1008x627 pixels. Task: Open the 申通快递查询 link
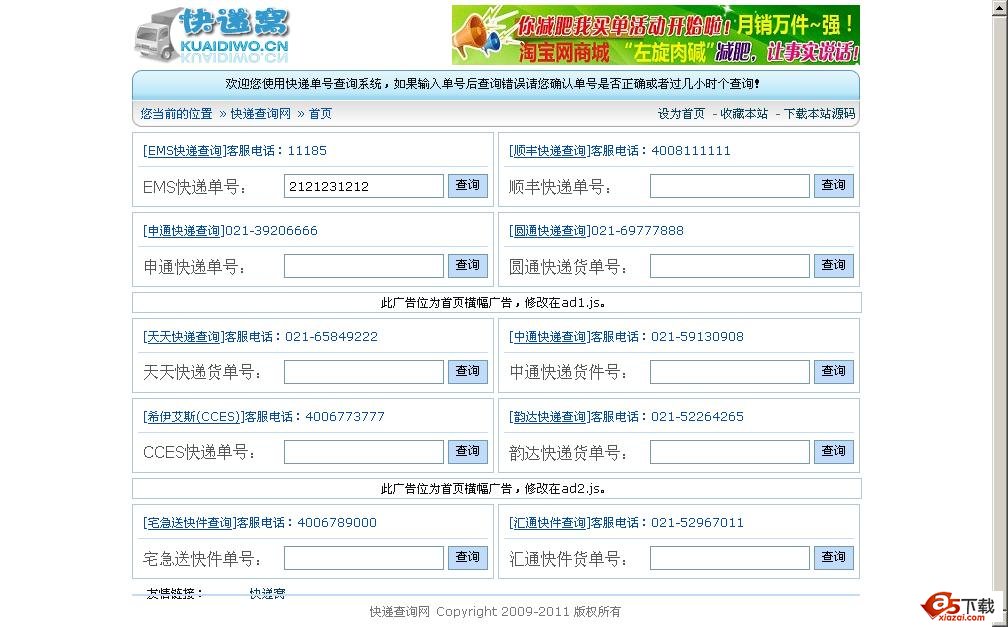click(184, 230)
